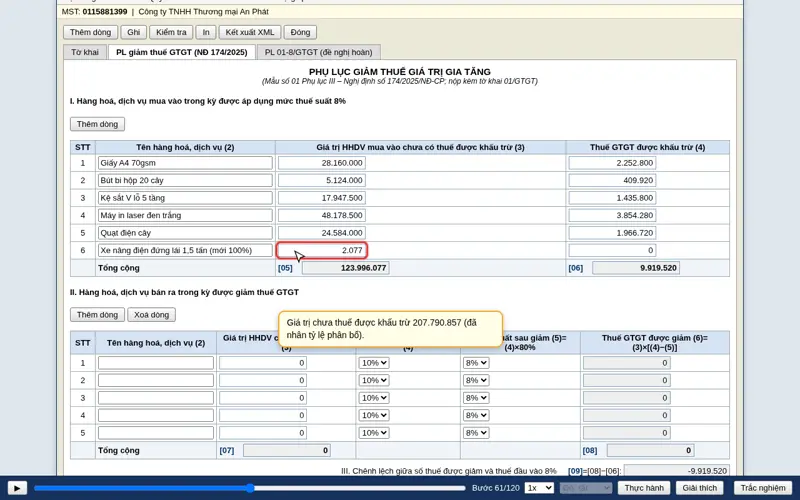Open the 10% dropdown in section II row 4
Viewport: 800px width, 500px height.
coord(373,415)
